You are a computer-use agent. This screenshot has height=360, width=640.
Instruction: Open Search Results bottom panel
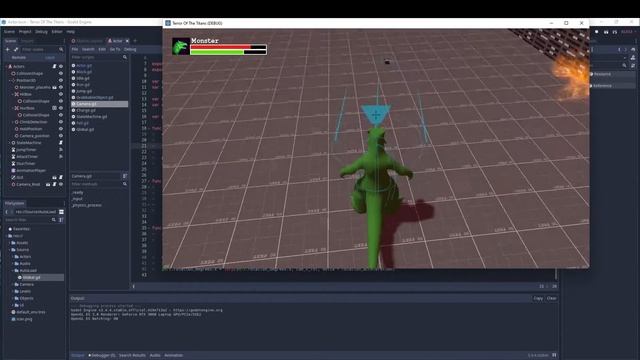[x=132, y=356]
